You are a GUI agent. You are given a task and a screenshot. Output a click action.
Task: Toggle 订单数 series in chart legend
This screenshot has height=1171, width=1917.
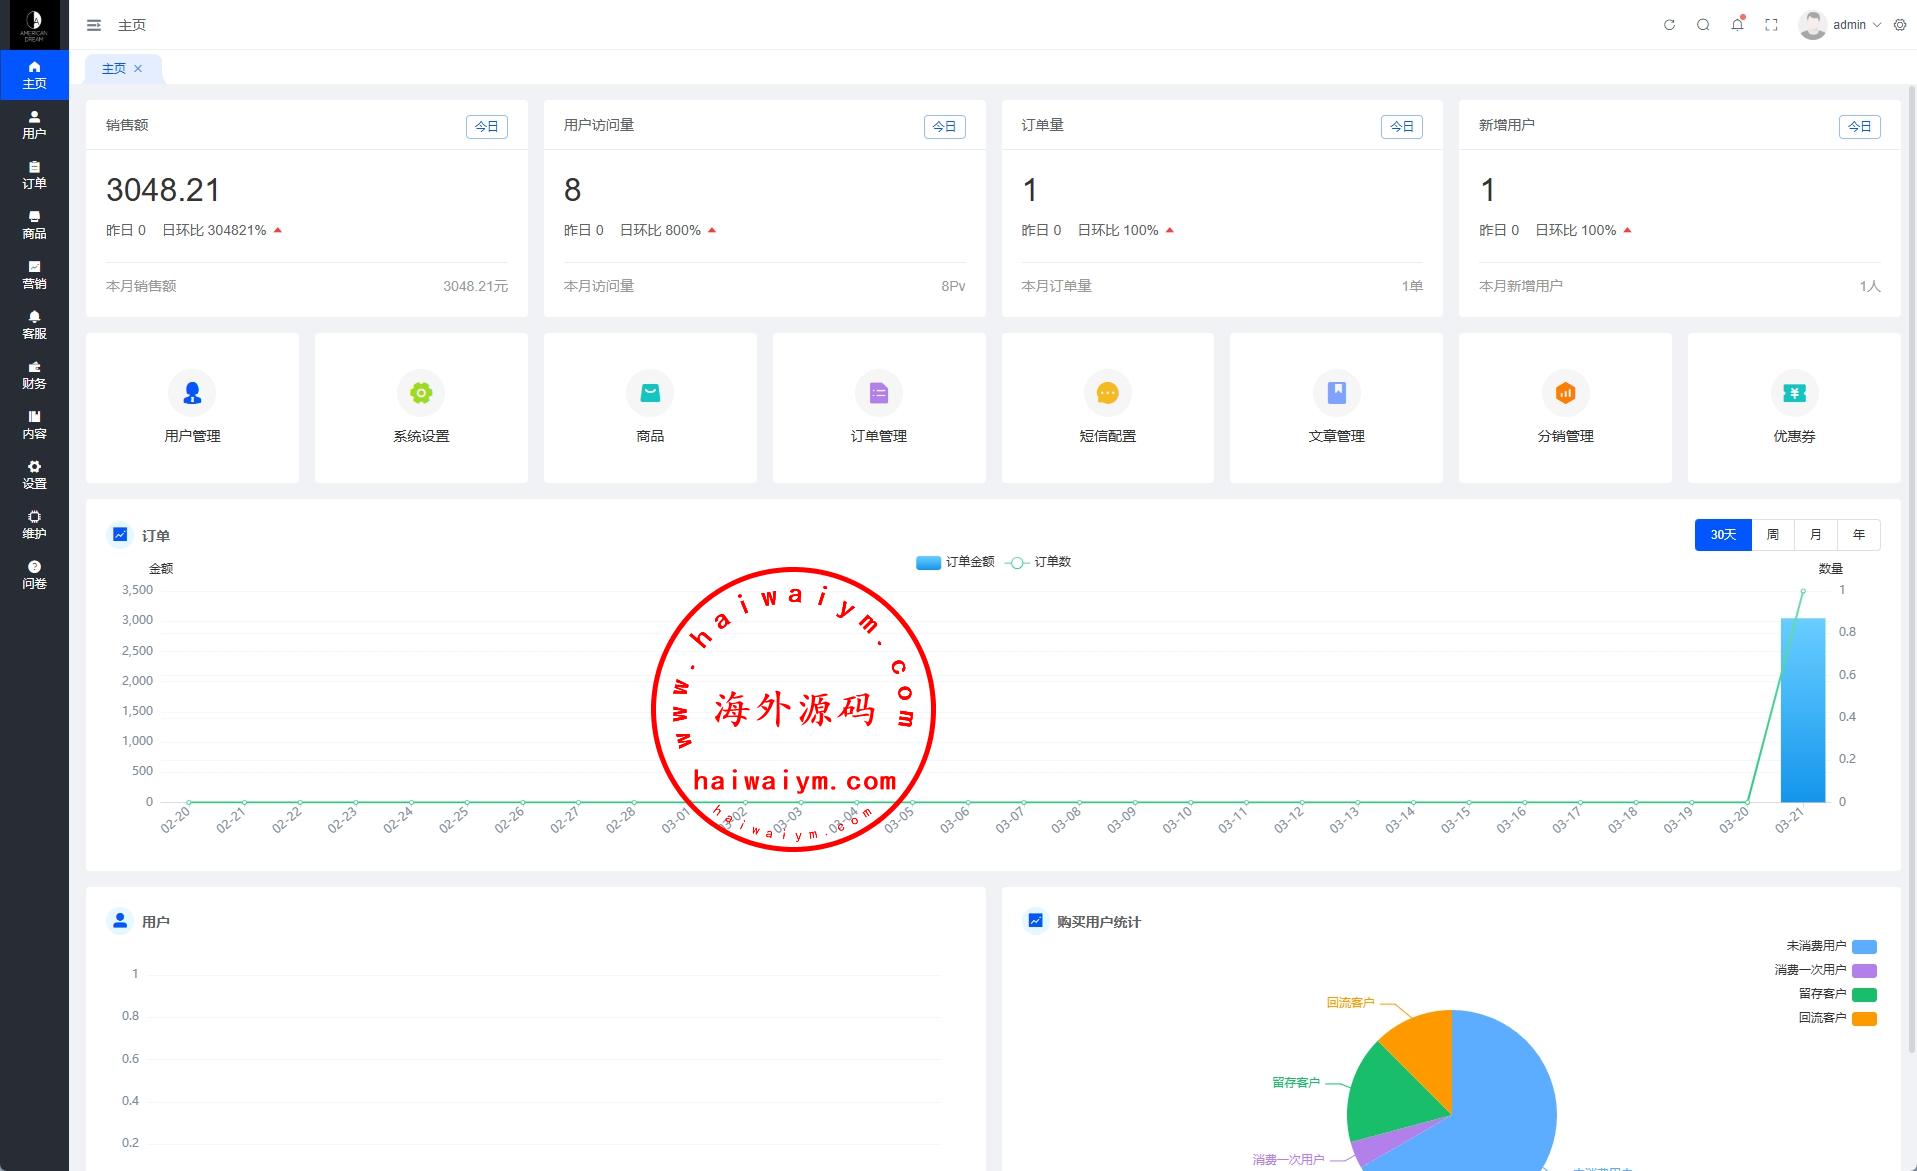coord(1039,562)
